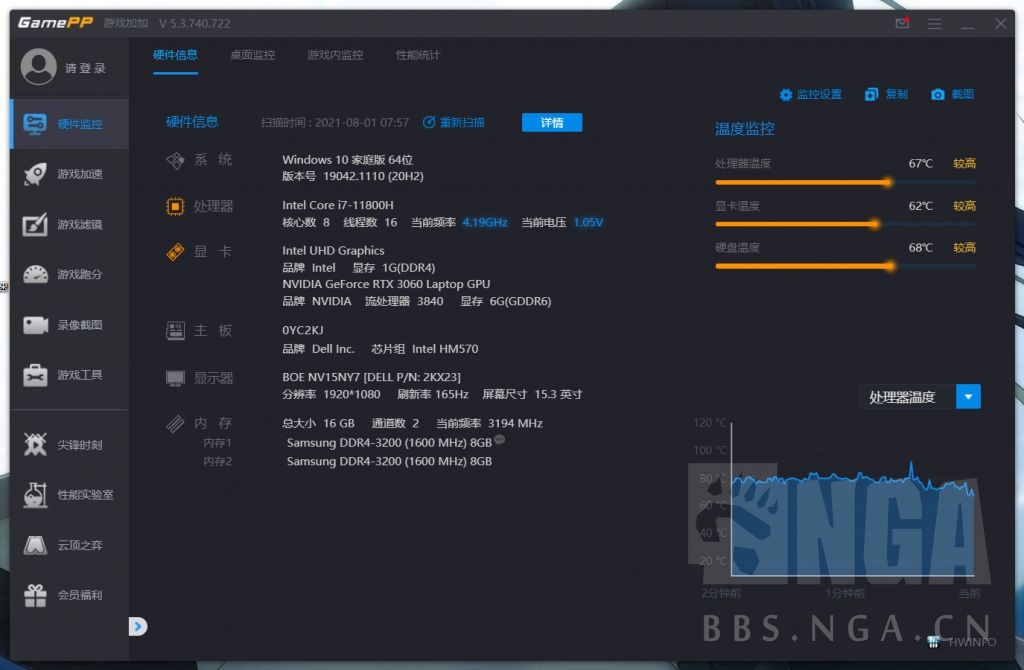
Task: Click the 硬件信息 section heading
Action: [x=192, y=122]
